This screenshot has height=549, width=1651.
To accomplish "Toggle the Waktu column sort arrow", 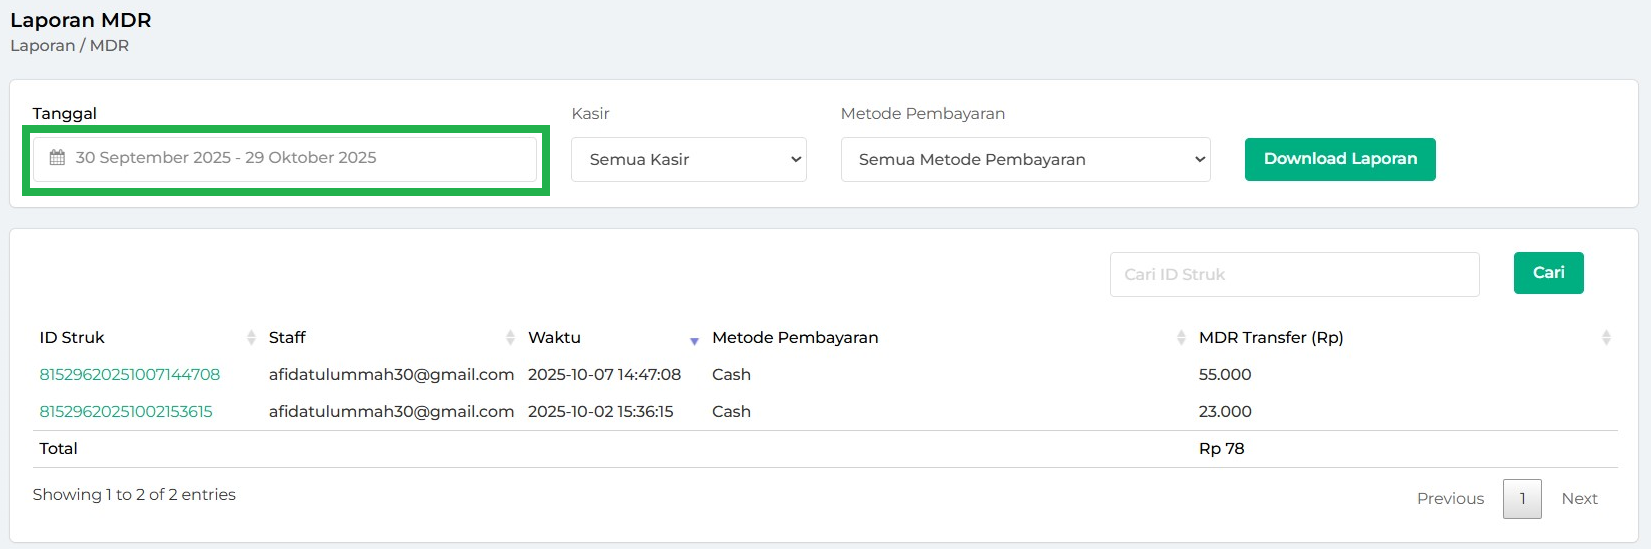I will pos(694,340).
